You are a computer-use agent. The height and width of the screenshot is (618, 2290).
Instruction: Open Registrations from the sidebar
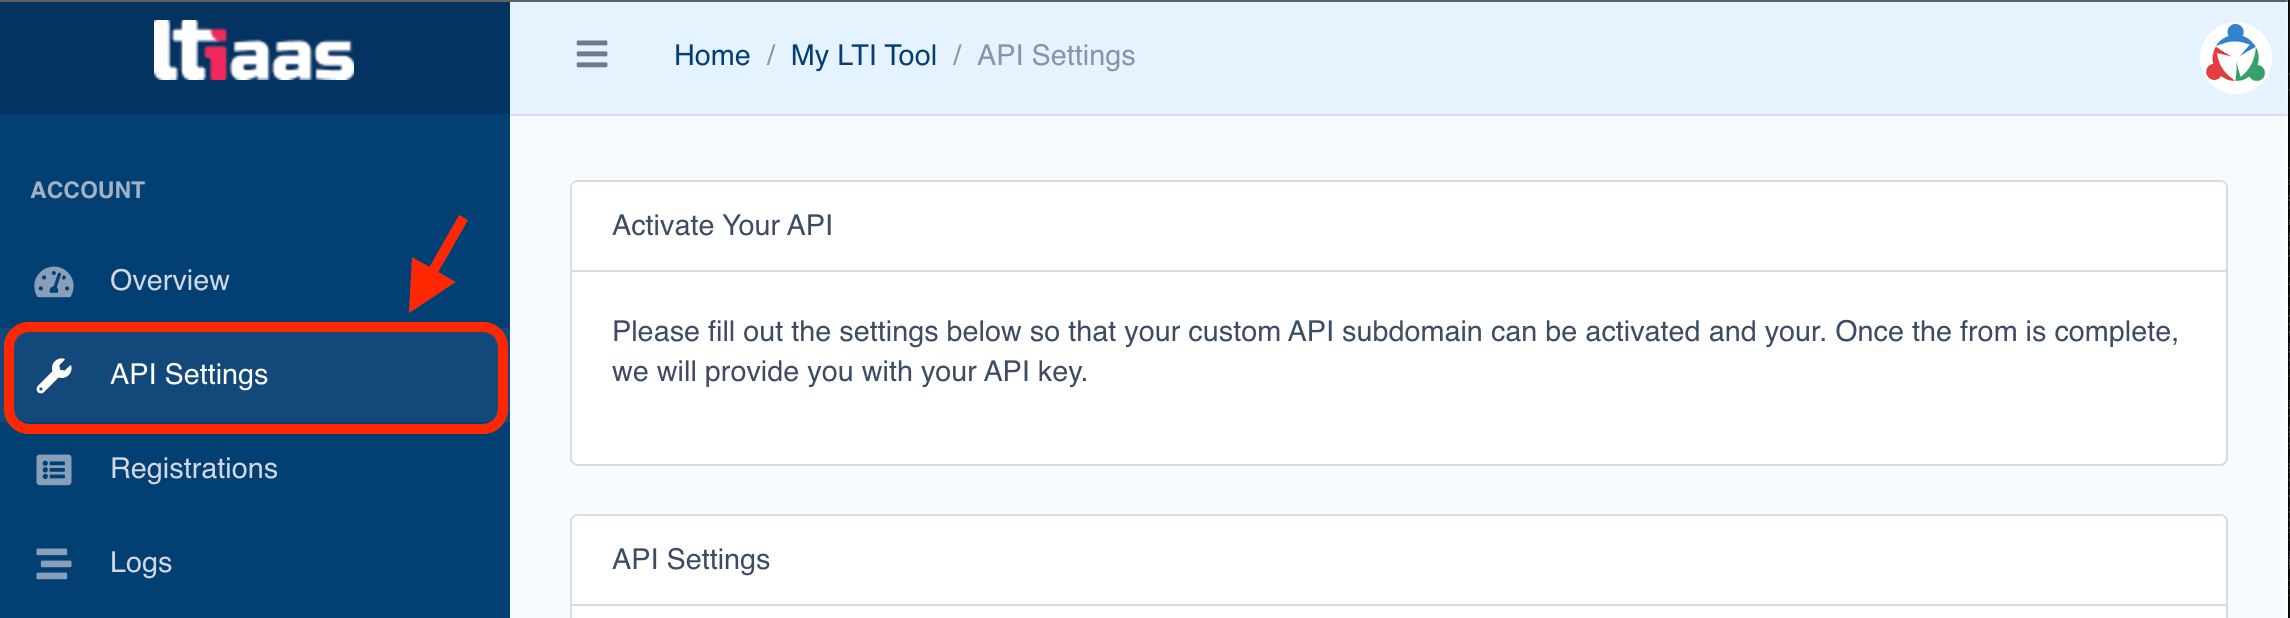[194, 469]
